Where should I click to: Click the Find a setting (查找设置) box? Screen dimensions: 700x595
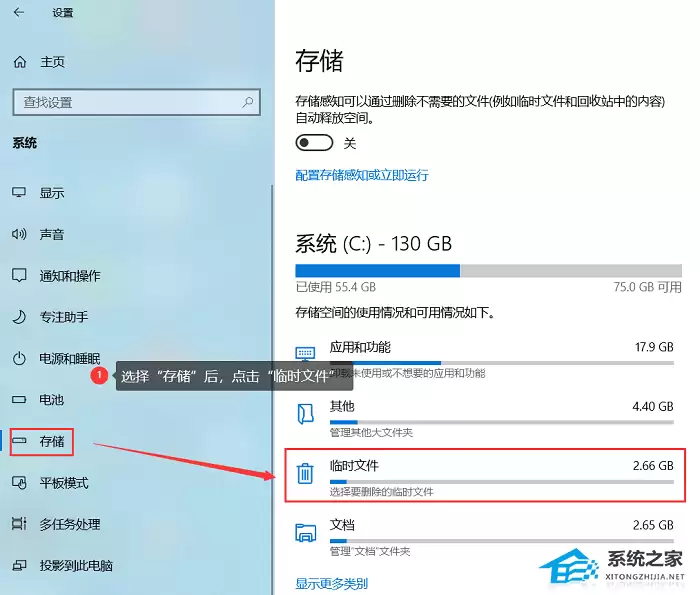tap(137, 102)
